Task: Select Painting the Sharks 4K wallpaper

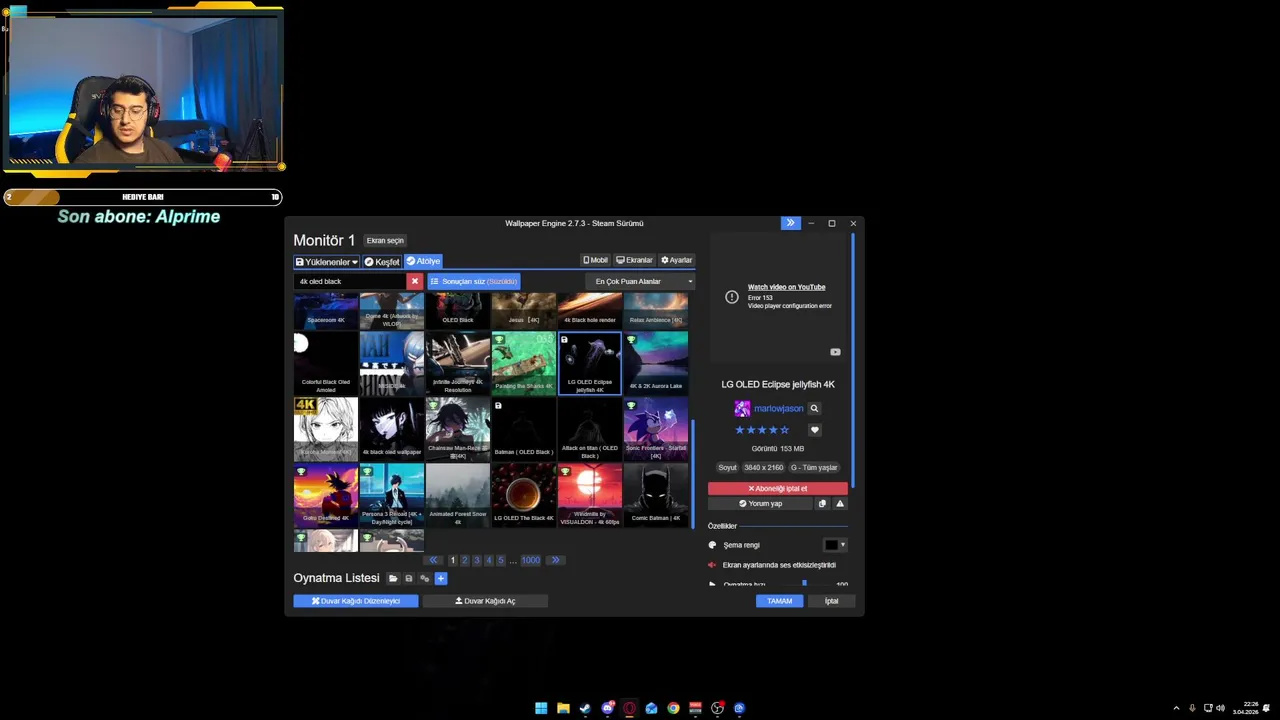Action: click(524, 363)
